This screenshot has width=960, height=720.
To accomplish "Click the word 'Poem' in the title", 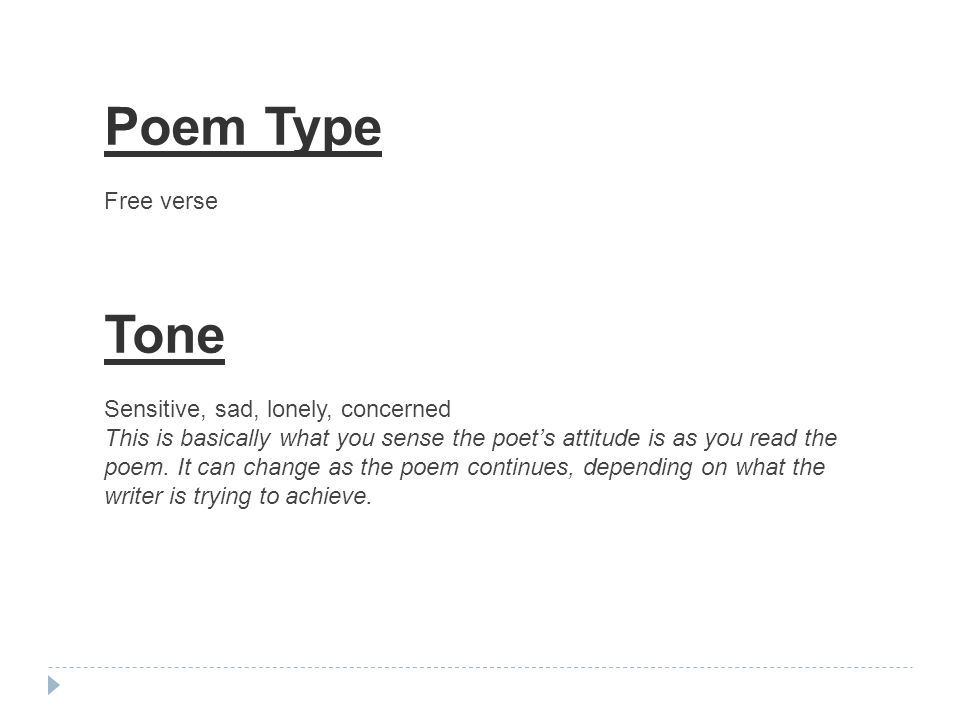I will (x=175, y=127).
